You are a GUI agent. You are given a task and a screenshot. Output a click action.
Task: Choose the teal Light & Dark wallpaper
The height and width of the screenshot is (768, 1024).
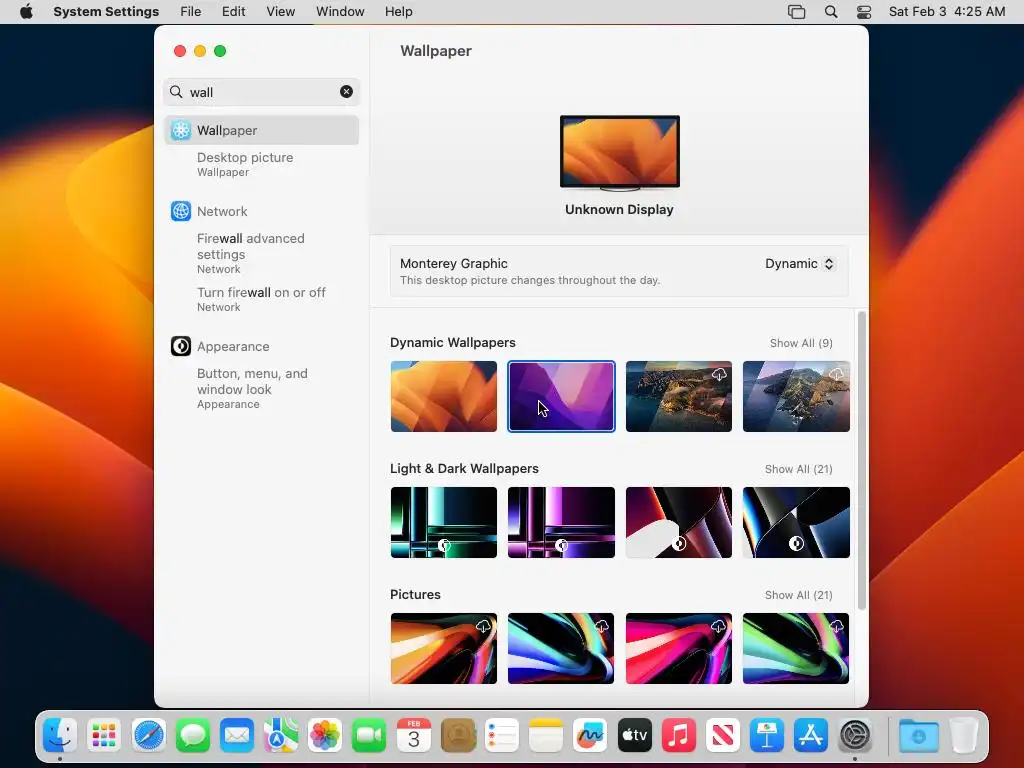tap(443, 522)
